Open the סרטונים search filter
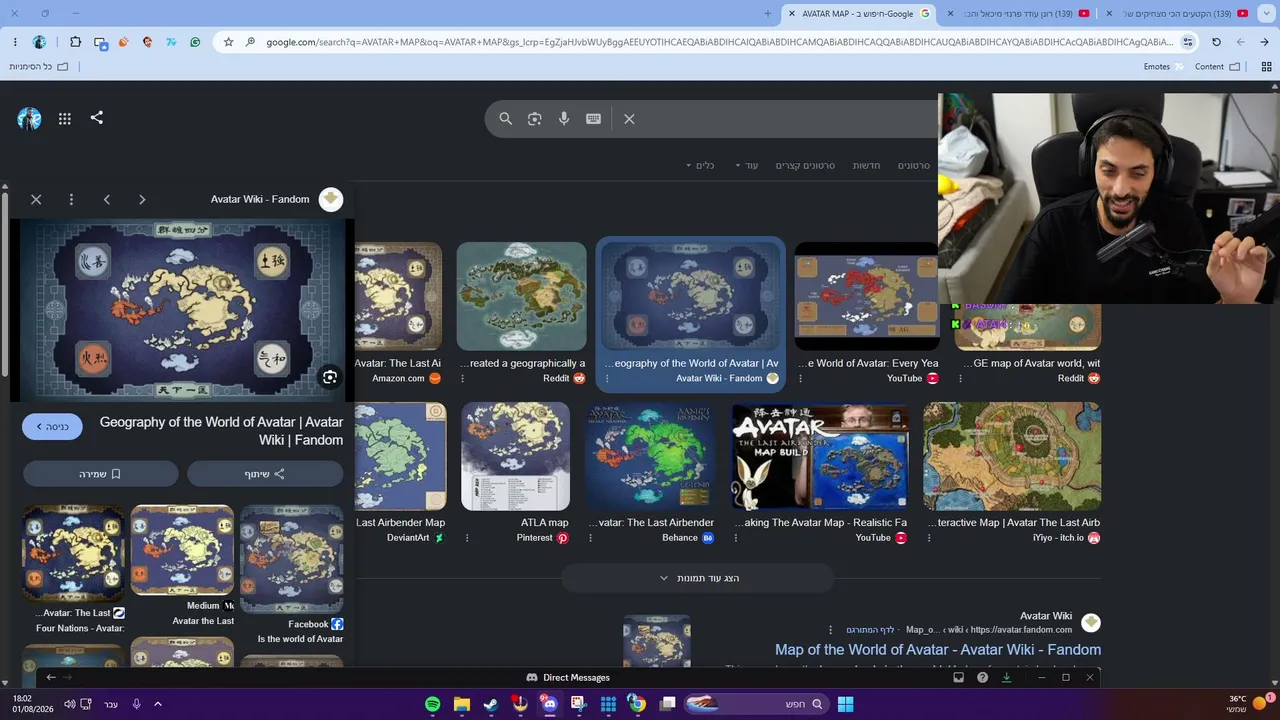Image resolution: width=1280 pixels, height=720 pixels. pyautogui.click(x=913, y=165)
